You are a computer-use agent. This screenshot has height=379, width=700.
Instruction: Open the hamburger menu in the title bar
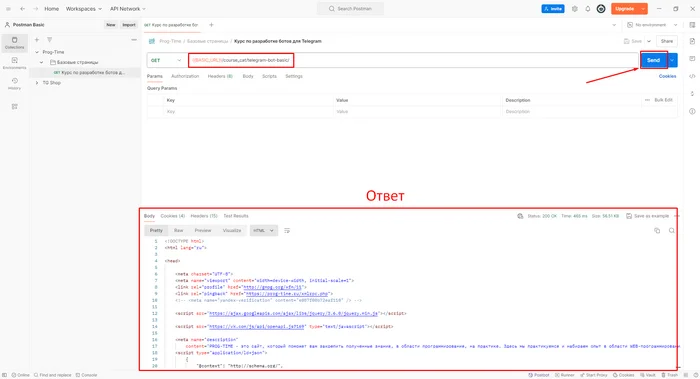[x=8, y=8]
